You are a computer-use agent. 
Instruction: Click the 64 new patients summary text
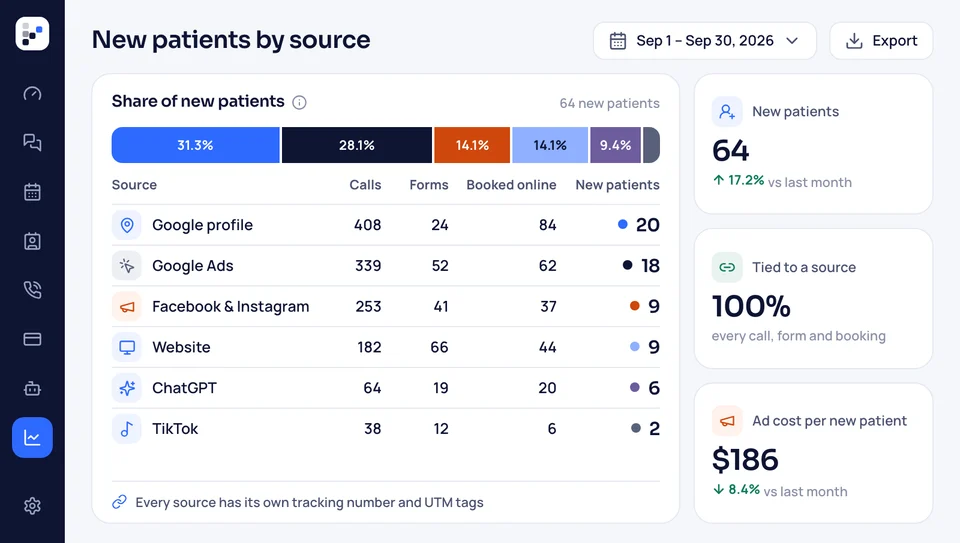click(x=609, y=103)
